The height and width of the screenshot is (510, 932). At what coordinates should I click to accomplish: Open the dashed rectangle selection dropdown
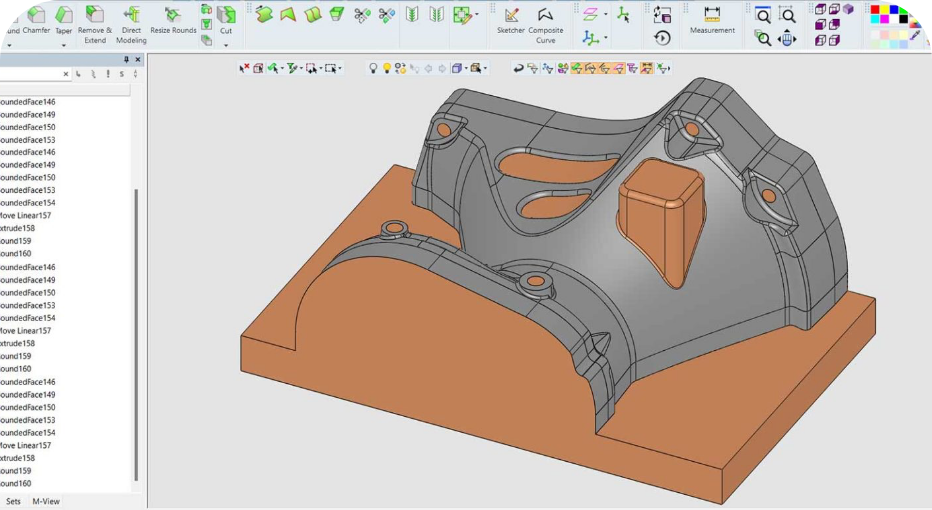coord(340,69)
